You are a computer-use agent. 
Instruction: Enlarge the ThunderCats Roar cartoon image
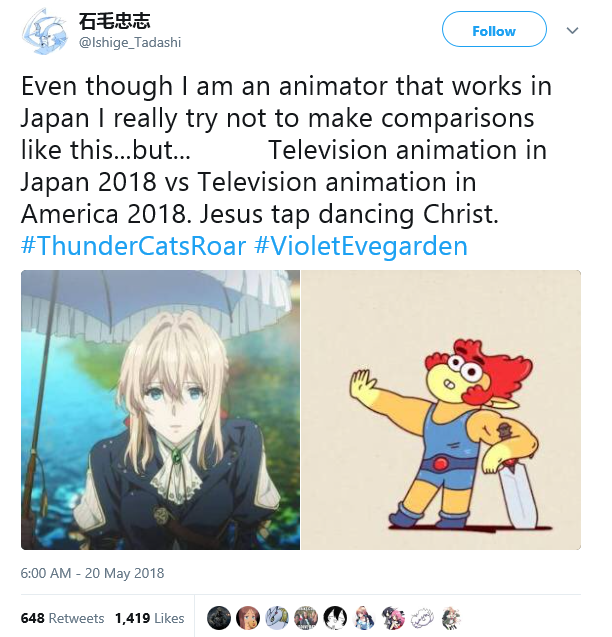pyautogui.click(x=441, y=410)
